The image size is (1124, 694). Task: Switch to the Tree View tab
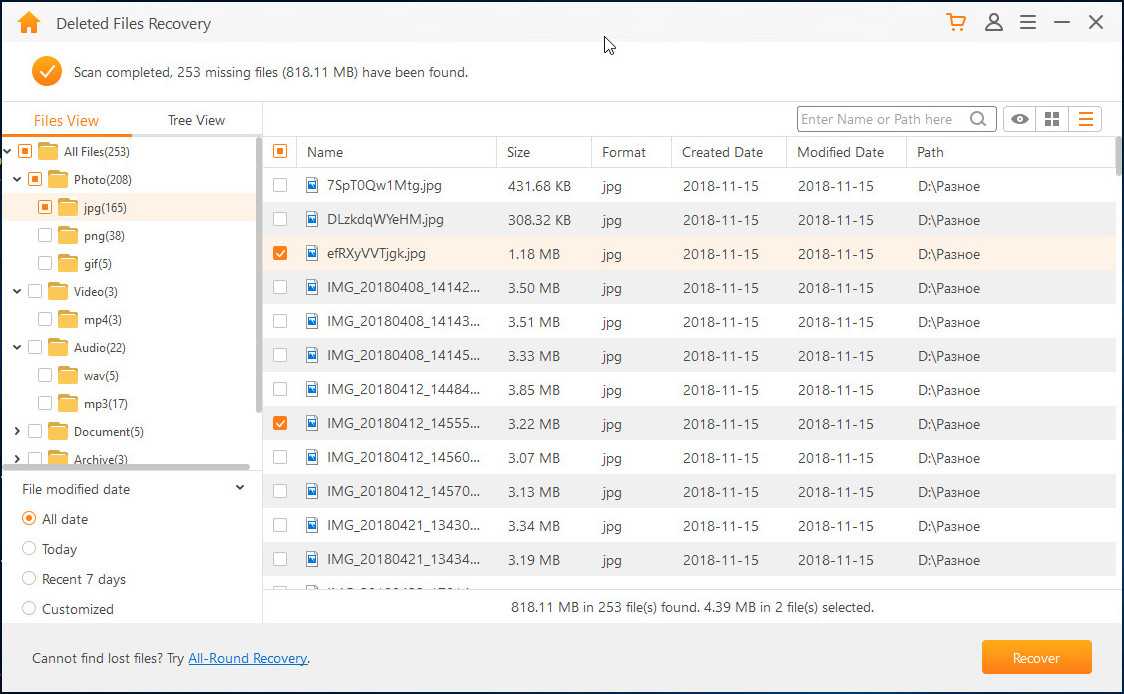pos(196,120)
